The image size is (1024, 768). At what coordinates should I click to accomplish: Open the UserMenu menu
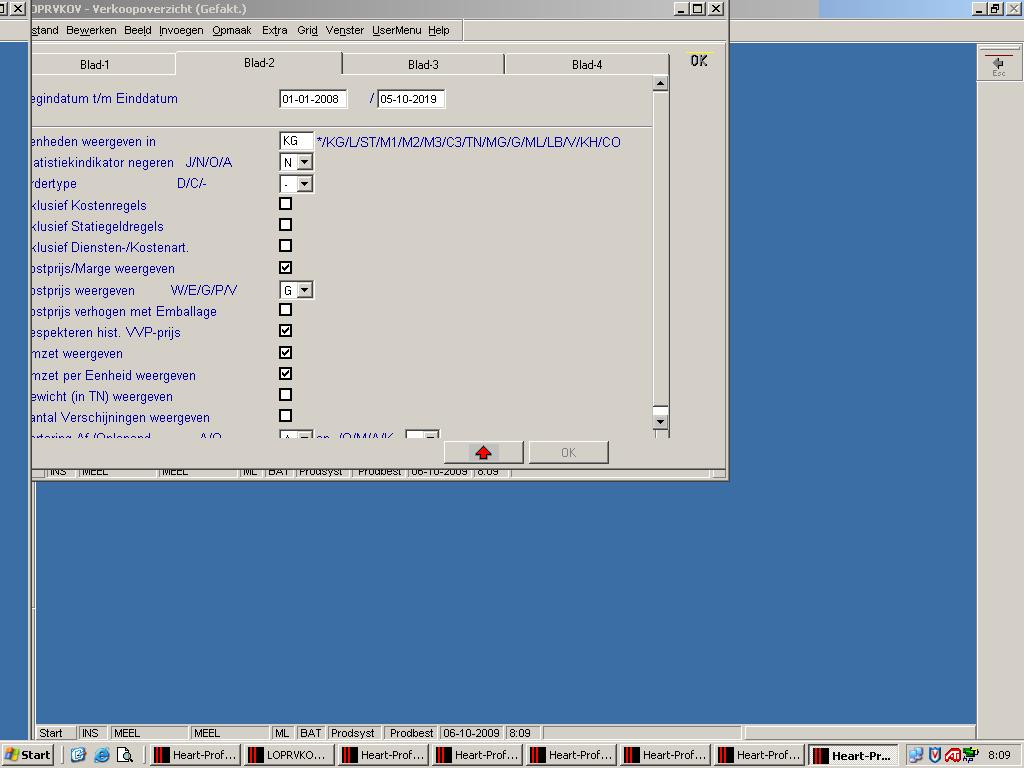click(396, 30)
